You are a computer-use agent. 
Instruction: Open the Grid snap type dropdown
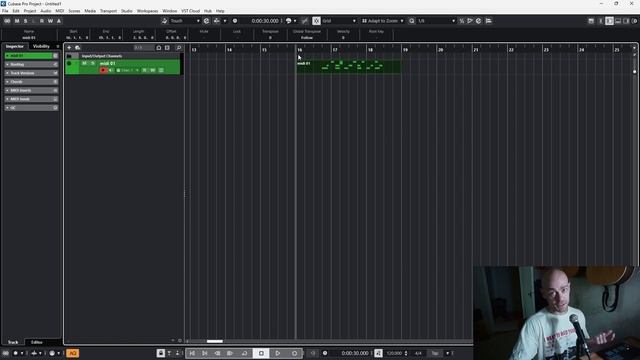tap(339, 21)
